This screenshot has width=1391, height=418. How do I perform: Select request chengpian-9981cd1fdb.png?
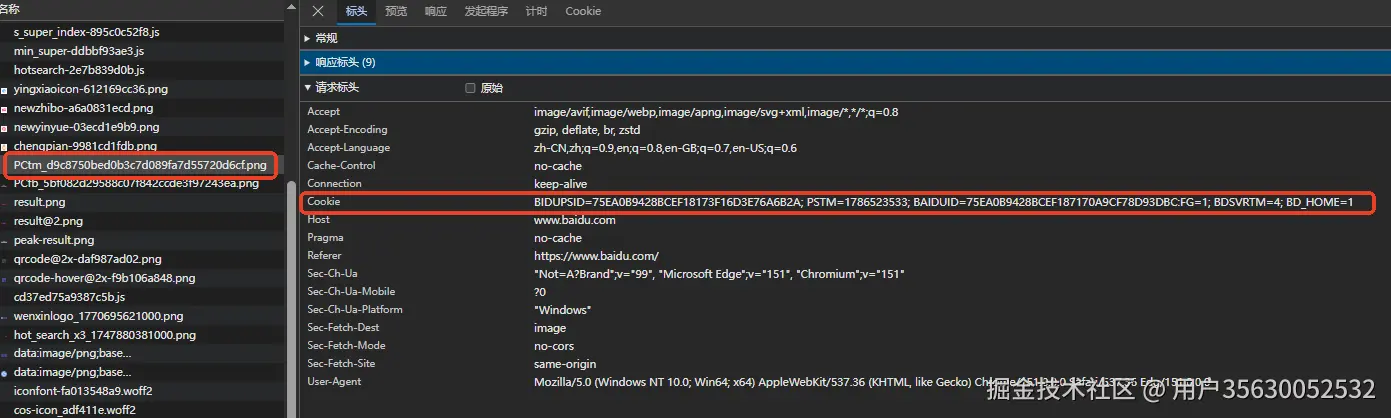tap(87, 146)
